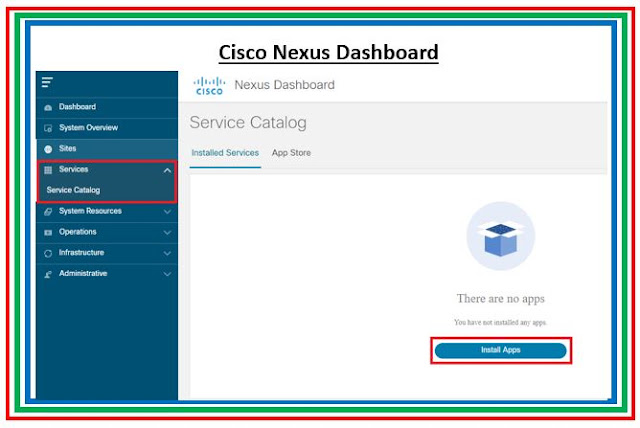Click the Services grid icon
640x428 pixels.
tap(48, 170)
